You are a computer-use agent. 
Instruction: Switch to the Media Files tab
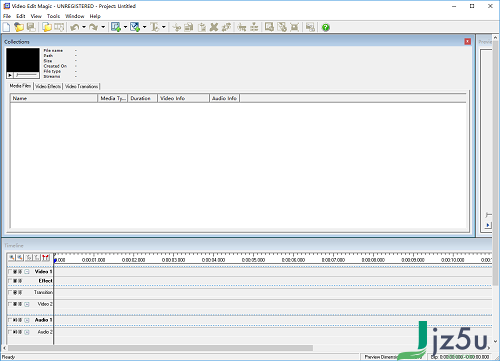(x=20, y=86)
